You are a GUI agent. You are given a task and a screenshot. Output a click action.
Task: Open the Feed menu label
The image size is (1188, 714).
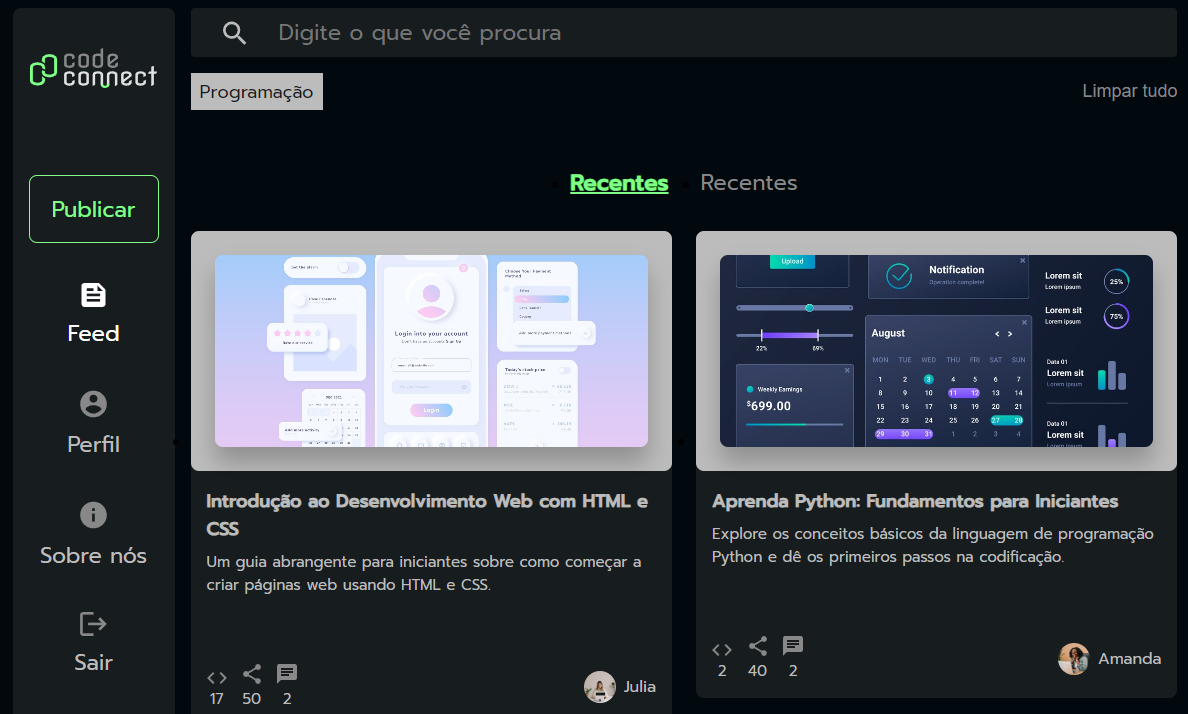click(93, 334)
